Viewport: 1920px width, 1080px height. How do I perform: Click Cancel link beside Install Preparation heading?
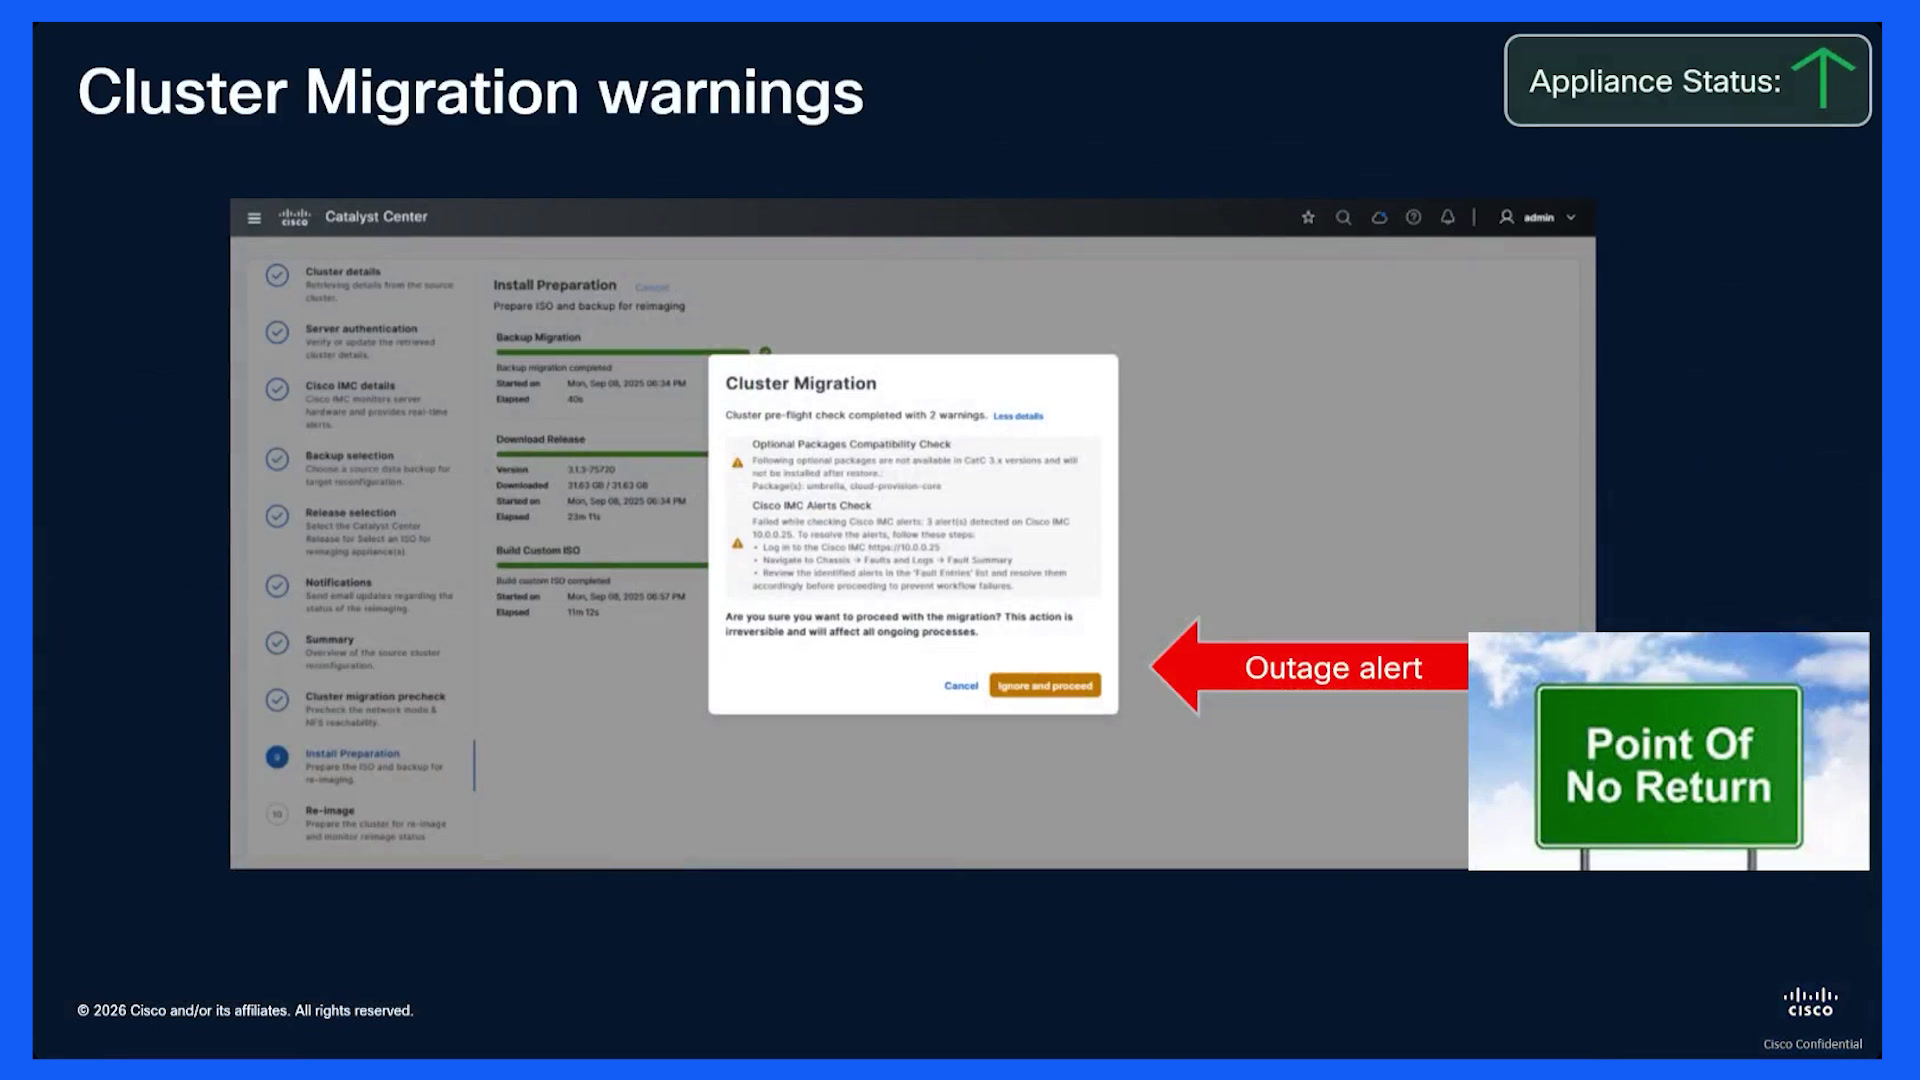tap(652, 287)
